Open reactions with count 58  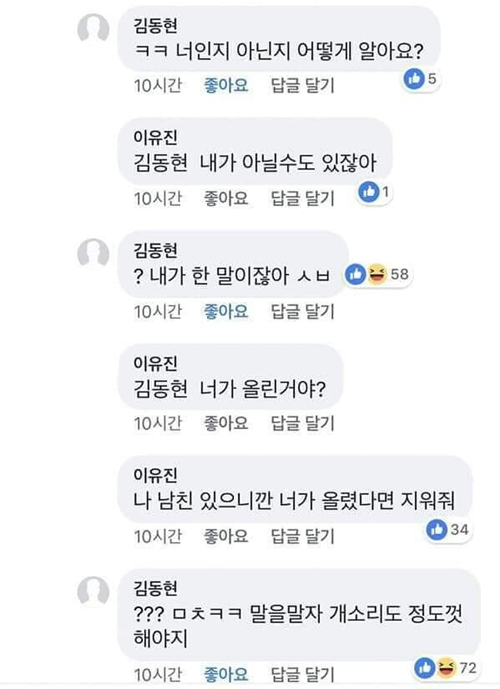[379, 274]
